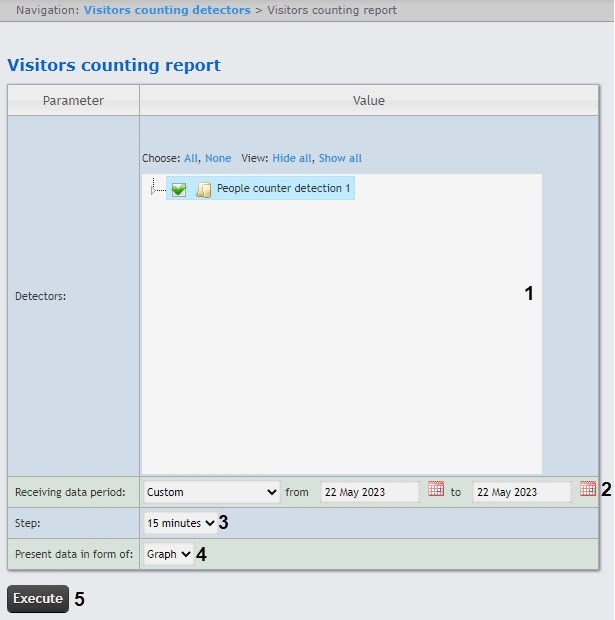
Task: Click the Receiving data period: label
Action: pos(70,492)
